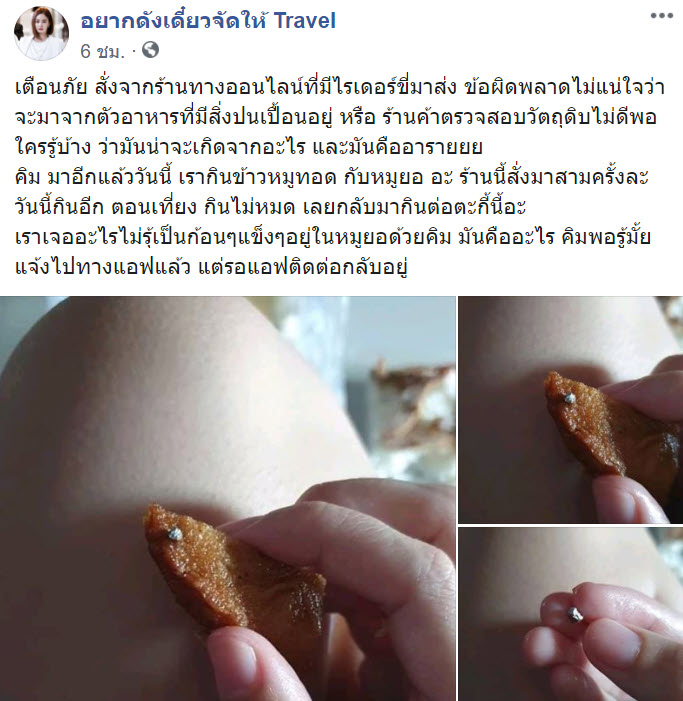Open the อยากดังเดี๋ยวจัดให้ Travel page name

click(x=208, y=21)
